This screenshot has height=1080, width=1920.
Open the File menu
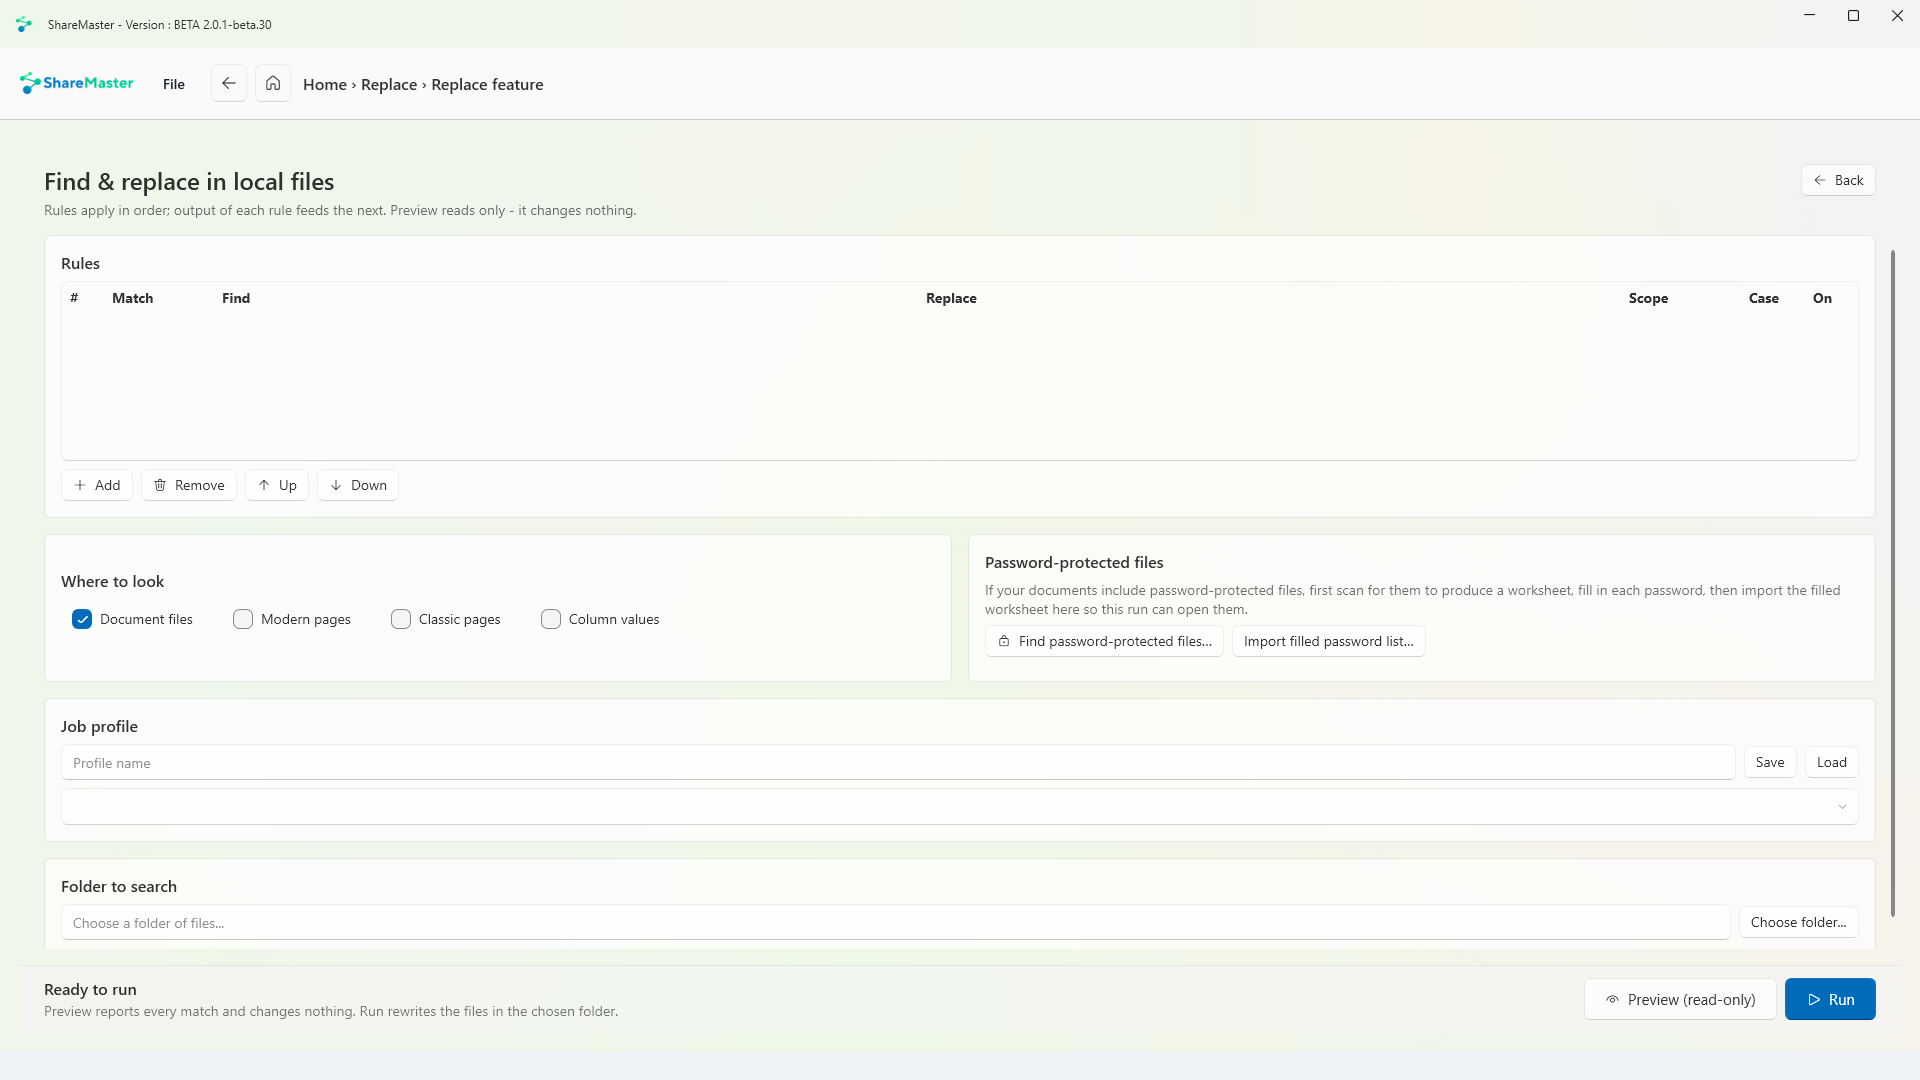[x=174, y=84]
